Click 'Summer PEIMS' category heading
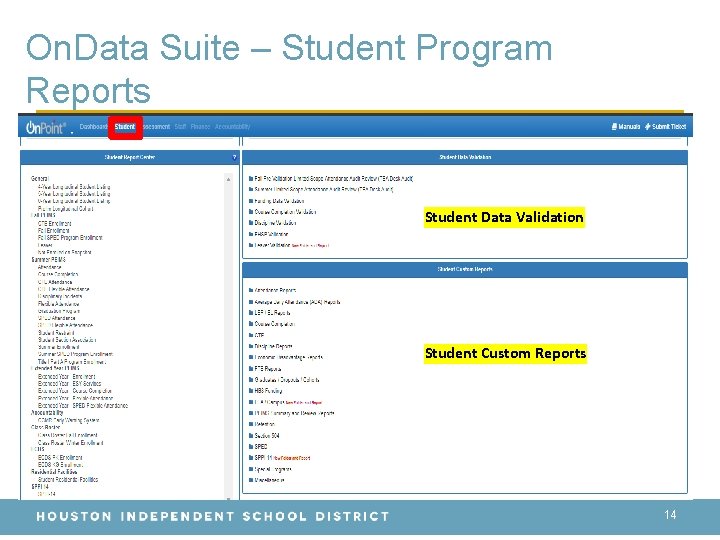The image size is (720, 540). 48,260
